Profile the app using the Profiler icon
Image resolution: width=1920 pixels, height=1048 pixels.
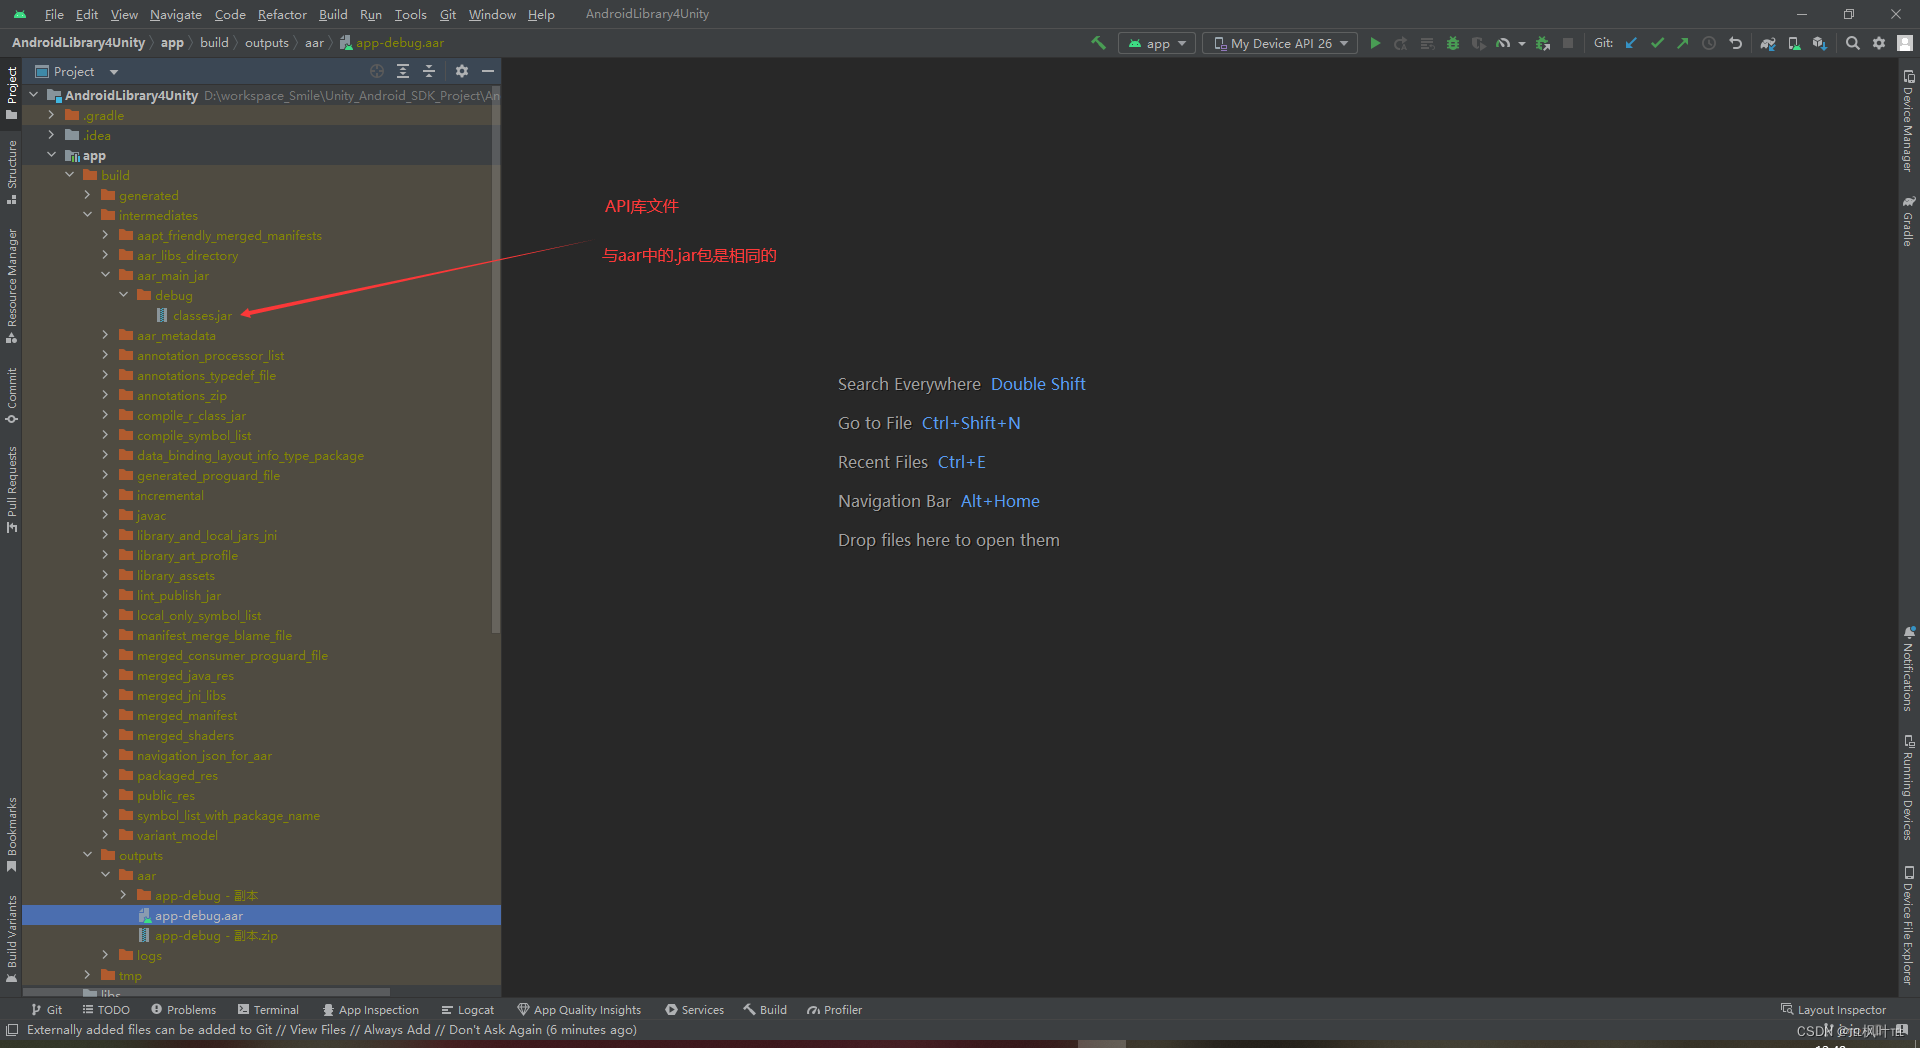[x=1503, y=43]
